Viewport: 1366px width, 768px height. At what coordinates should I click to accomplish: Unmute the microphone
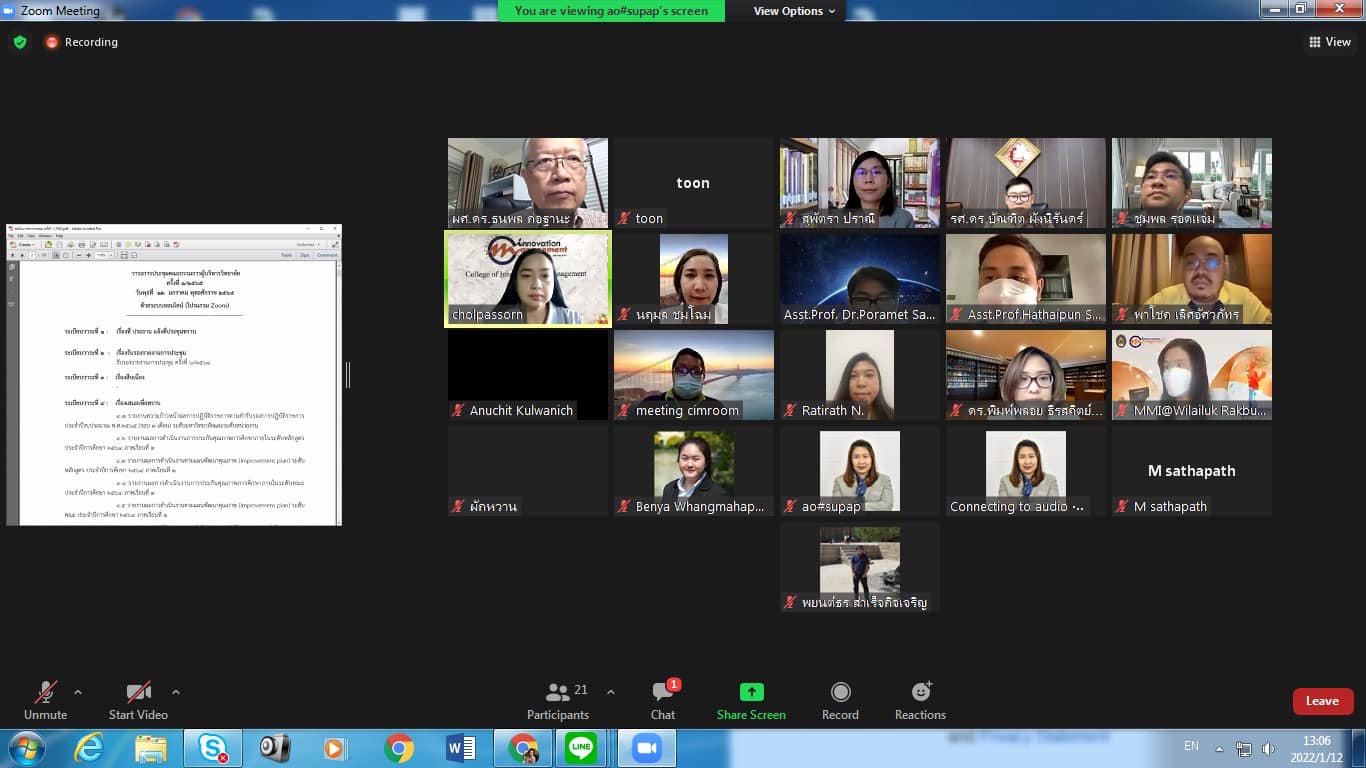click(x=45, y=700)
